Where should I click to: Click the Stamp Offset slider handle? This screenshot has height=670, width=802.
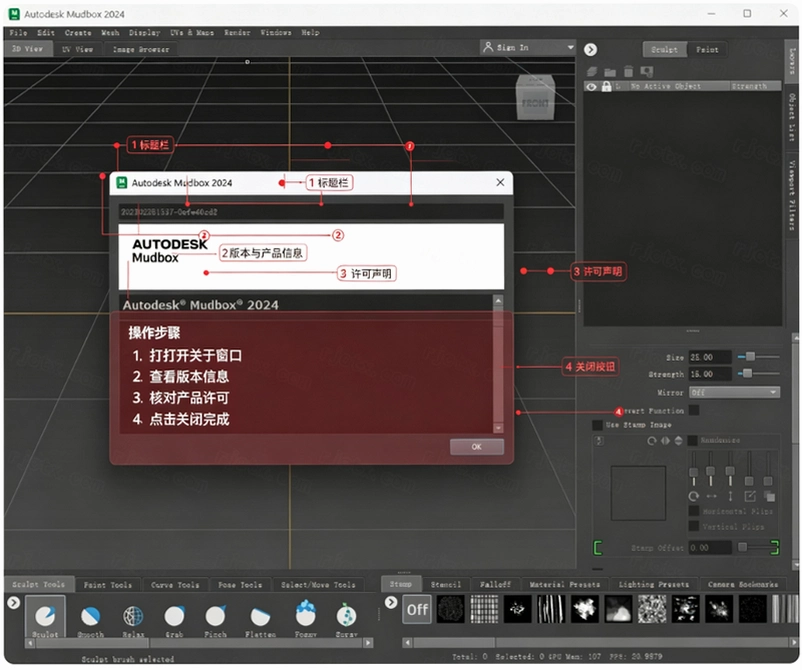click(x=743, y=547)
